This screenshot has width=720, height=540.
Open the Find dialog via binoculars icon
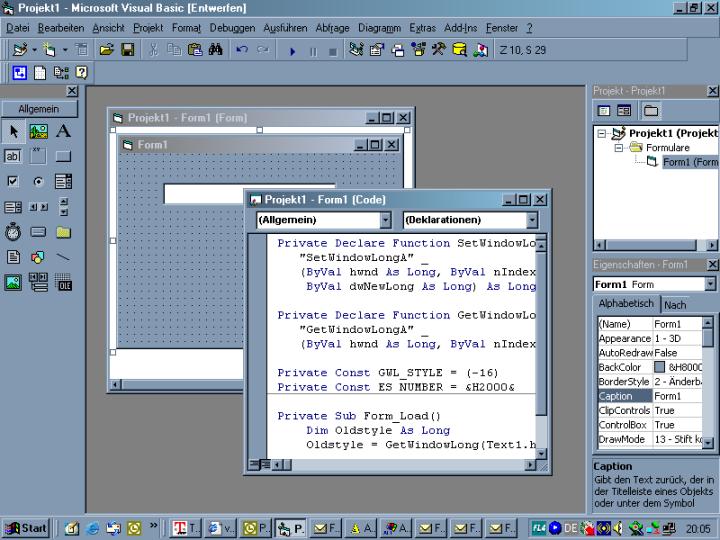(x=215, y=50)
